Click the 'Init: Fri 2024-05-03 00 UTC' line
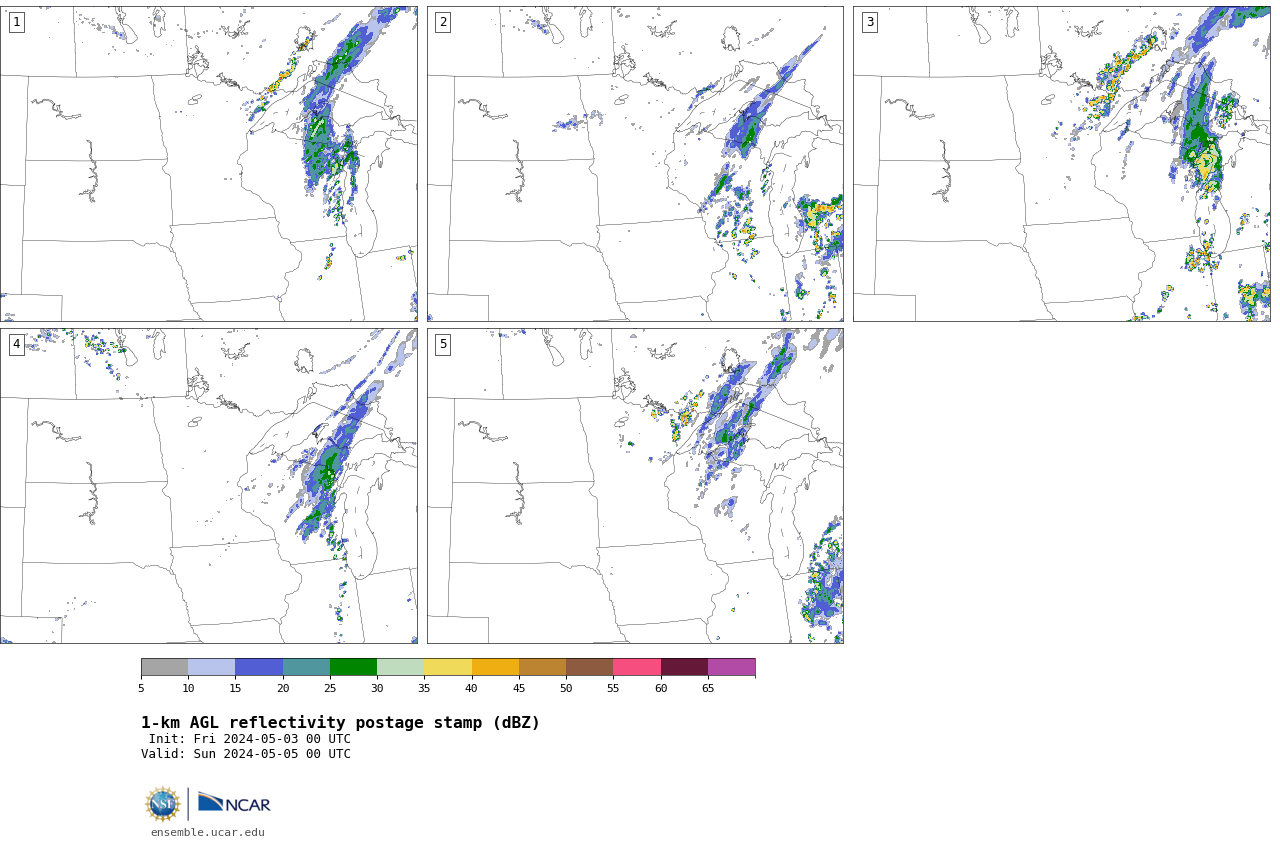Image resolution: width=1280 pixels, height=844 pixels. [250, 739]
